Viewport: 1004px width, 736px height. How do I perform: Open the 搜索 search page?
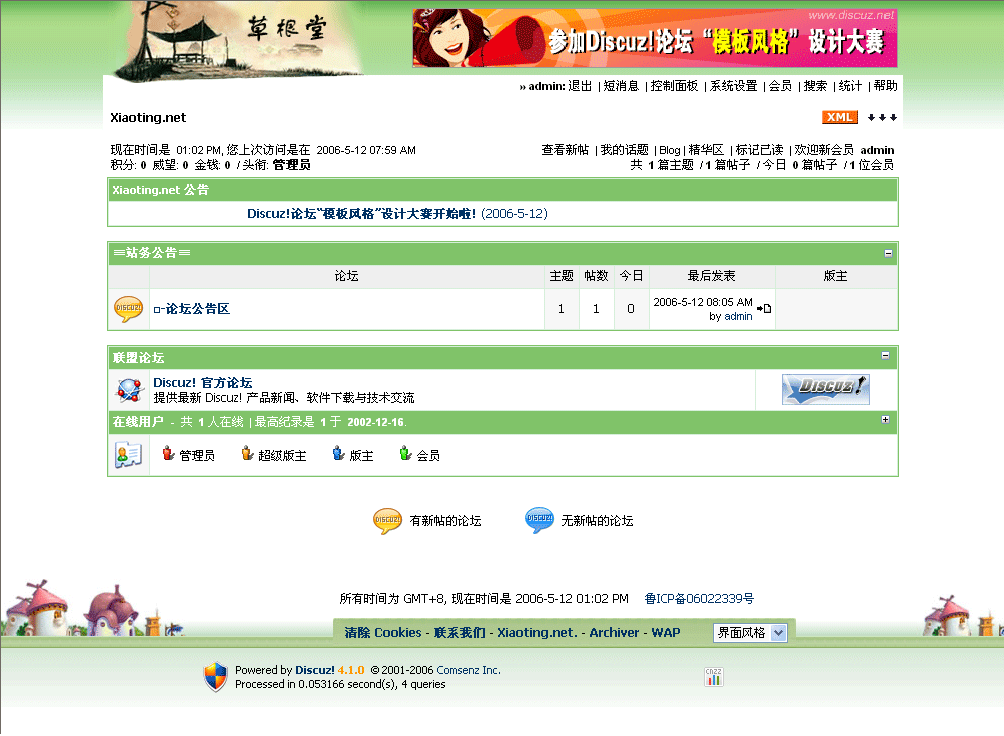point(815,86)
